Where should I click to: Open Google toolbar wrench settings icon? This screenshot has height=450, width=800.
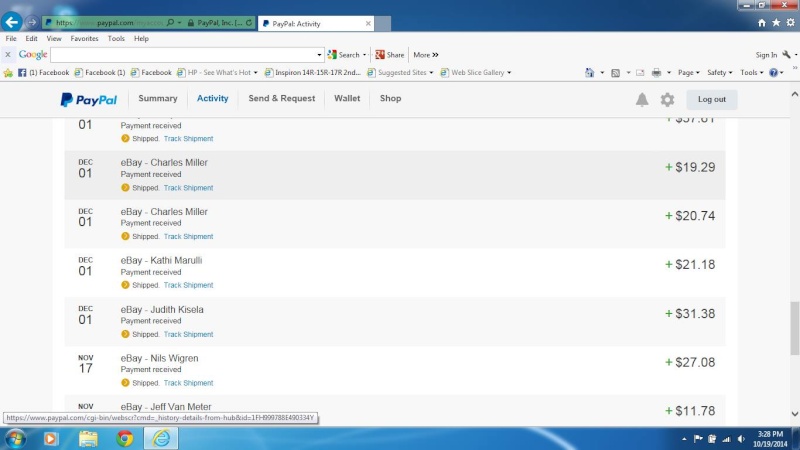(x=786, y=55)
